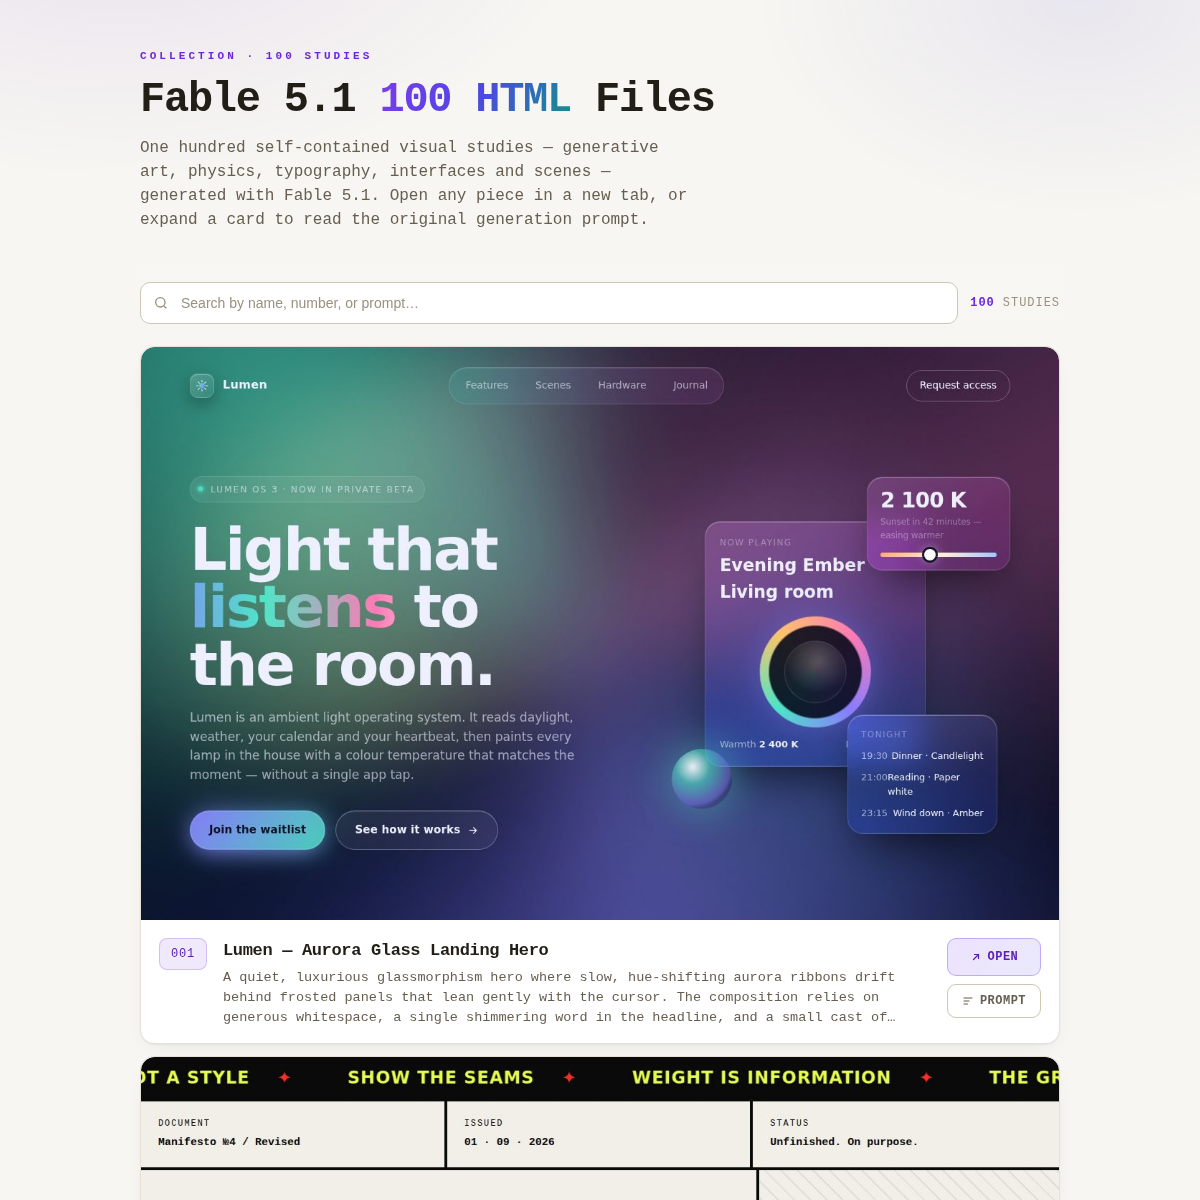The image size is (1200, 1200).
Task: Click the shimmering word listens in headline
Action: (293, 607)
